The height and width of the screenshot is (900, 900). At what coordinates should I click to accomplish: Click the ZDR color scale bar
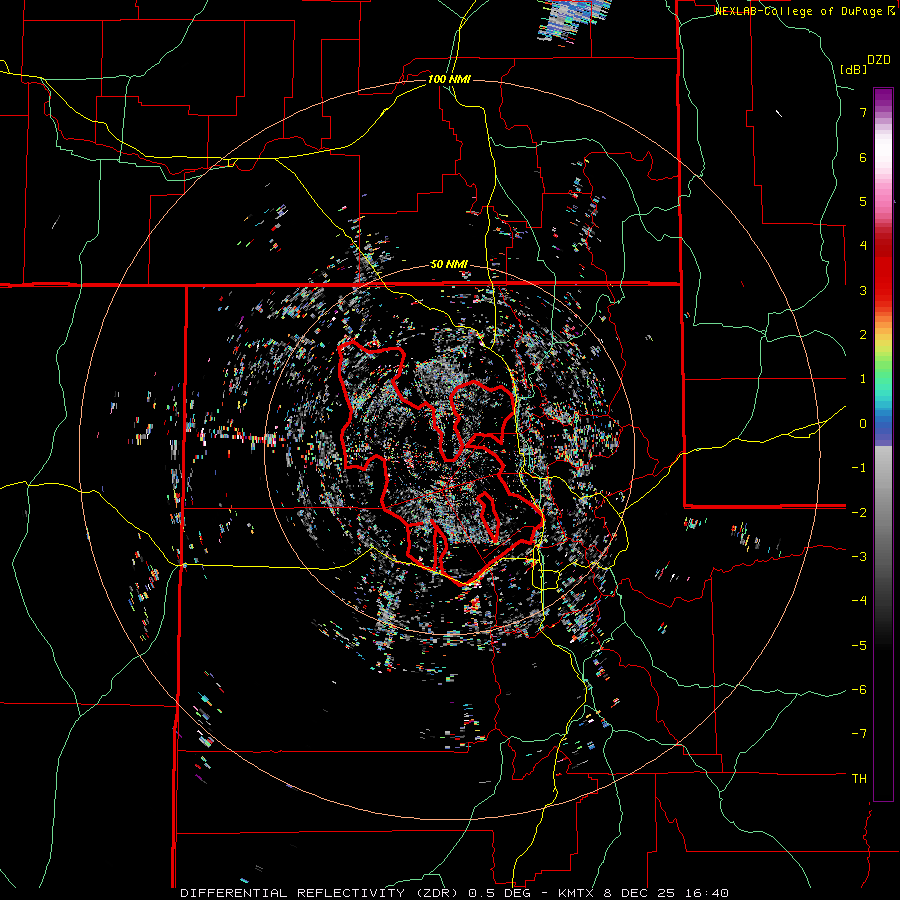point(883,444)
